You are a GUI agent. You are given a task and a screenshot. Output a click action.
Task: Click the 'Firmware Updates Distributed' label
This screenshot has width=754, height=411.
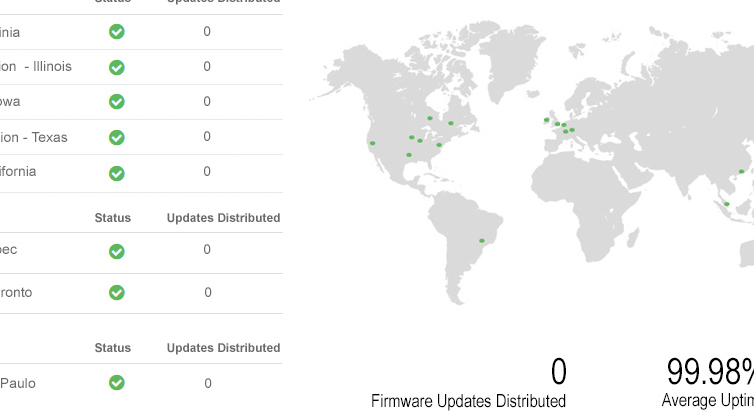click(x=468, y=401)
